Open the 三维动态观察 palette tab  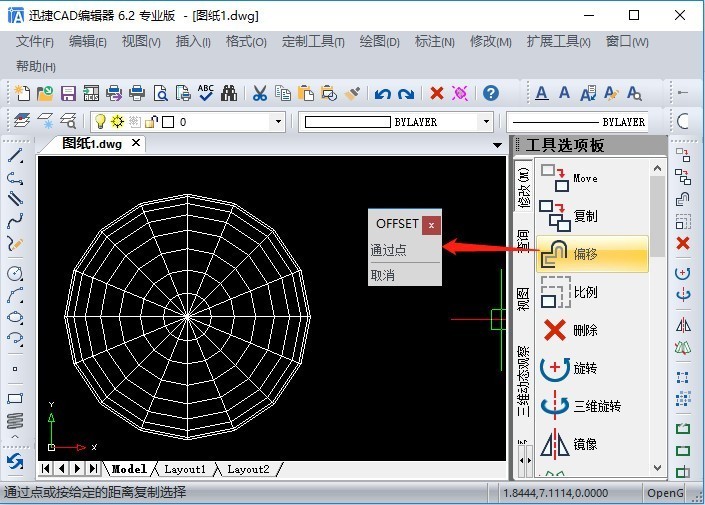point(523,381)
